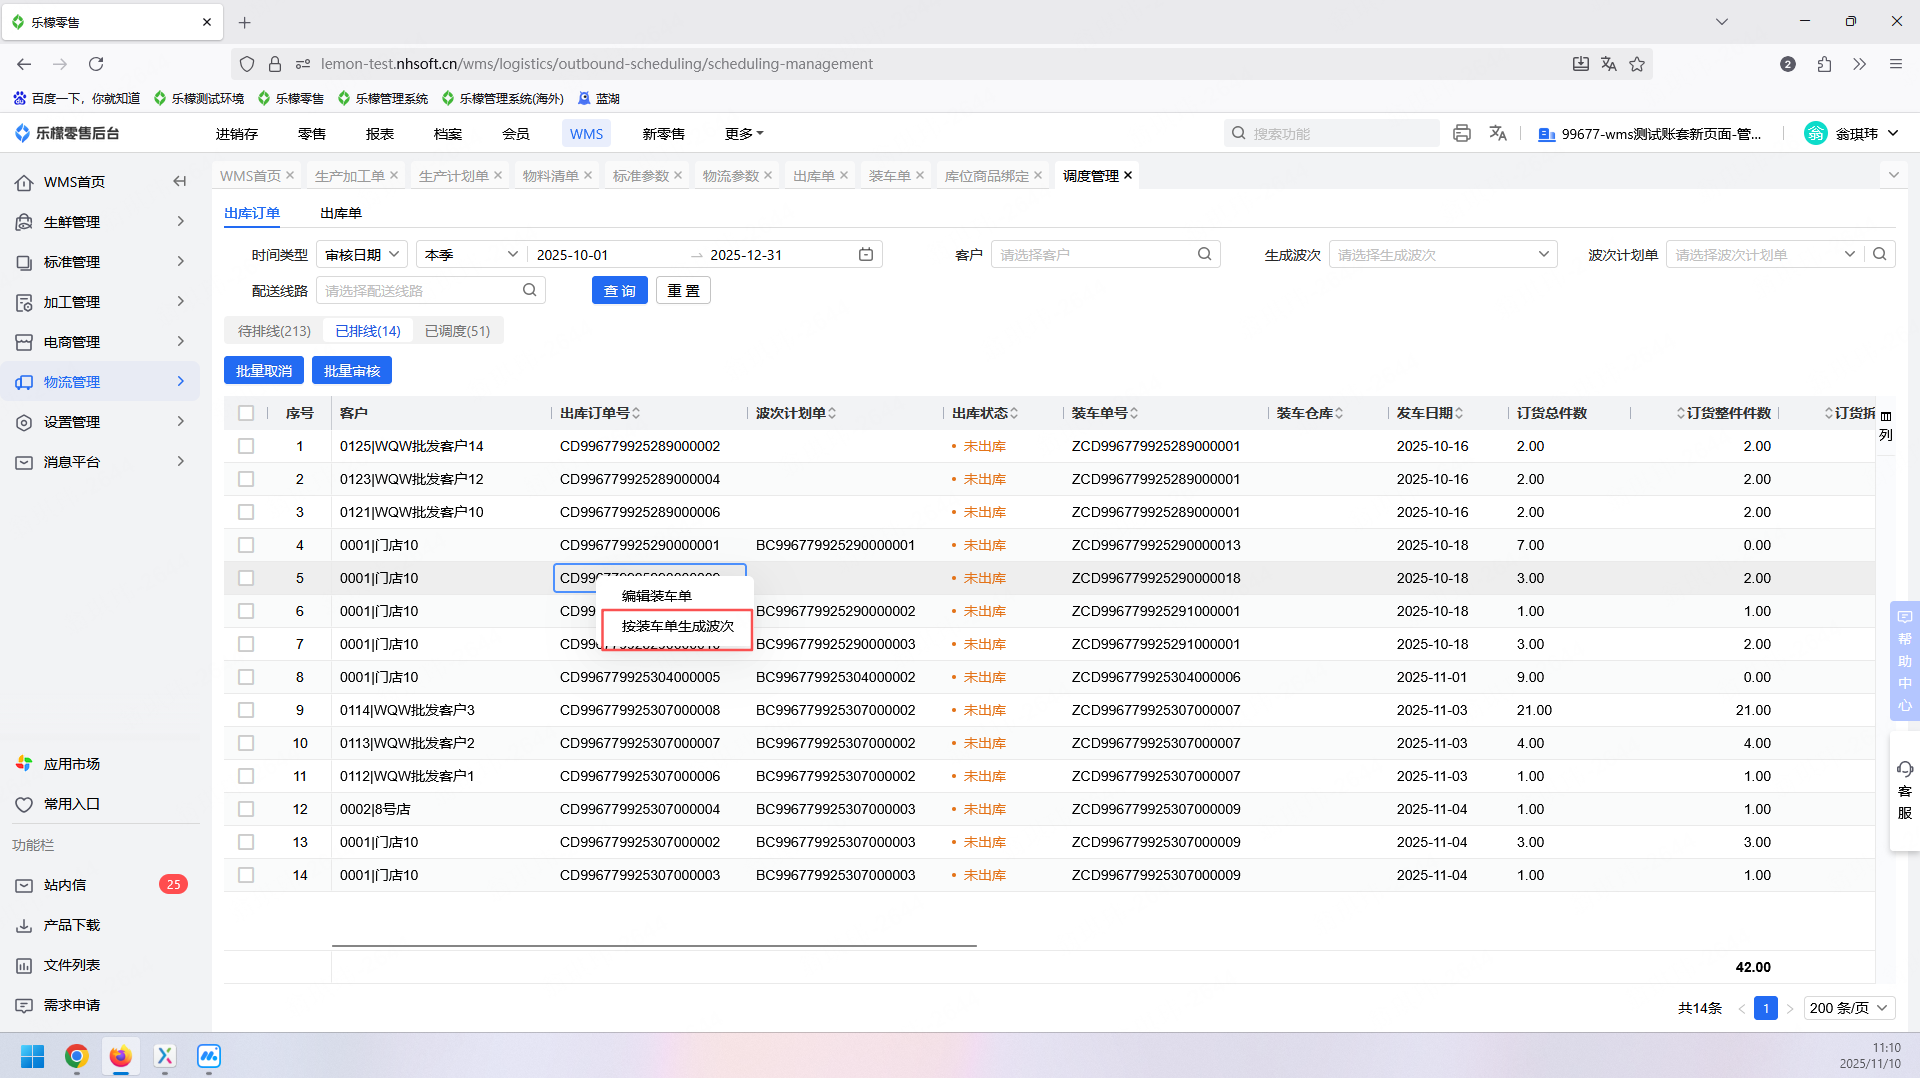Click the print icon in top header
This screenshot has height=1078, width=1920.
point(1462,133)
